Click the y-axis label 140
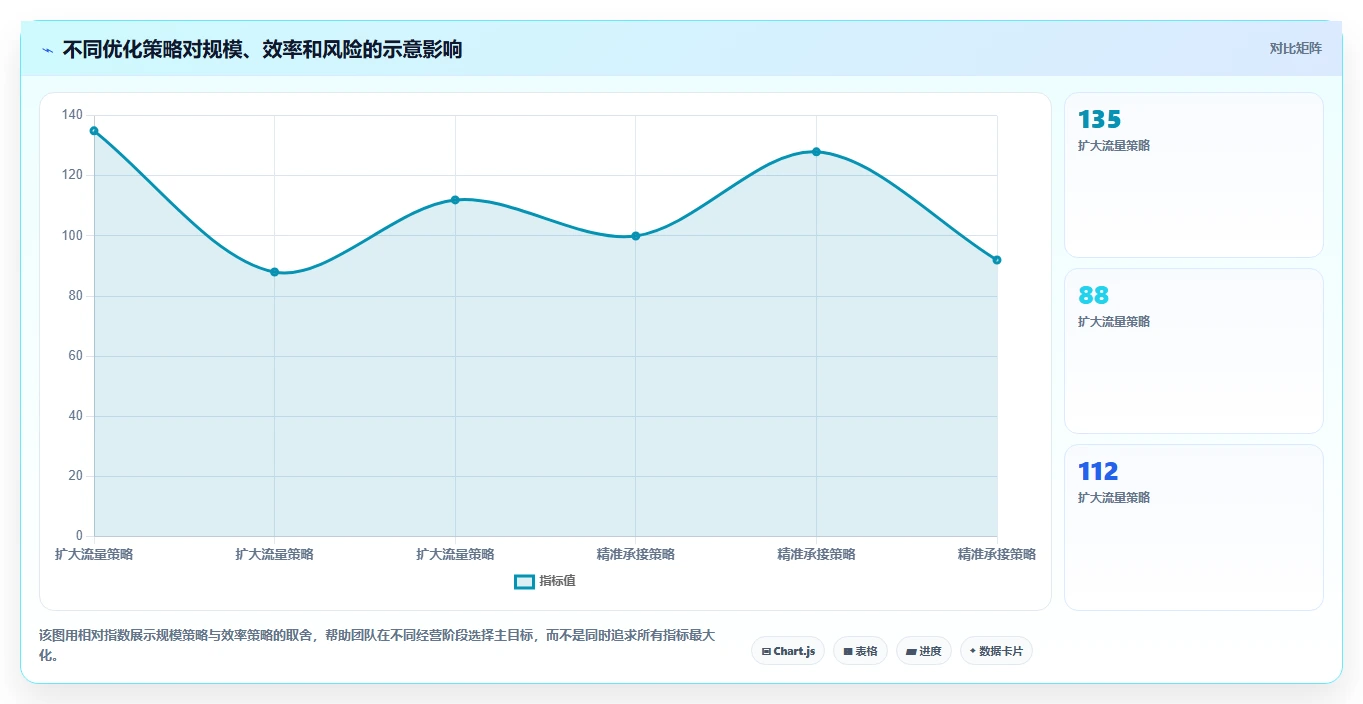Image resolution: width=1363 pixels, height=704 pixels. (x=72, y=115)
